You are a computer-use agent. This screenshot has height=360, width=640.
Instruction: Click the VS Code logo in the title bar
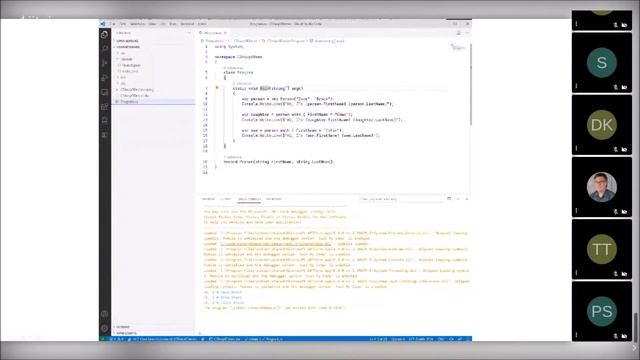pyautogui.click(x=103, y=24)
